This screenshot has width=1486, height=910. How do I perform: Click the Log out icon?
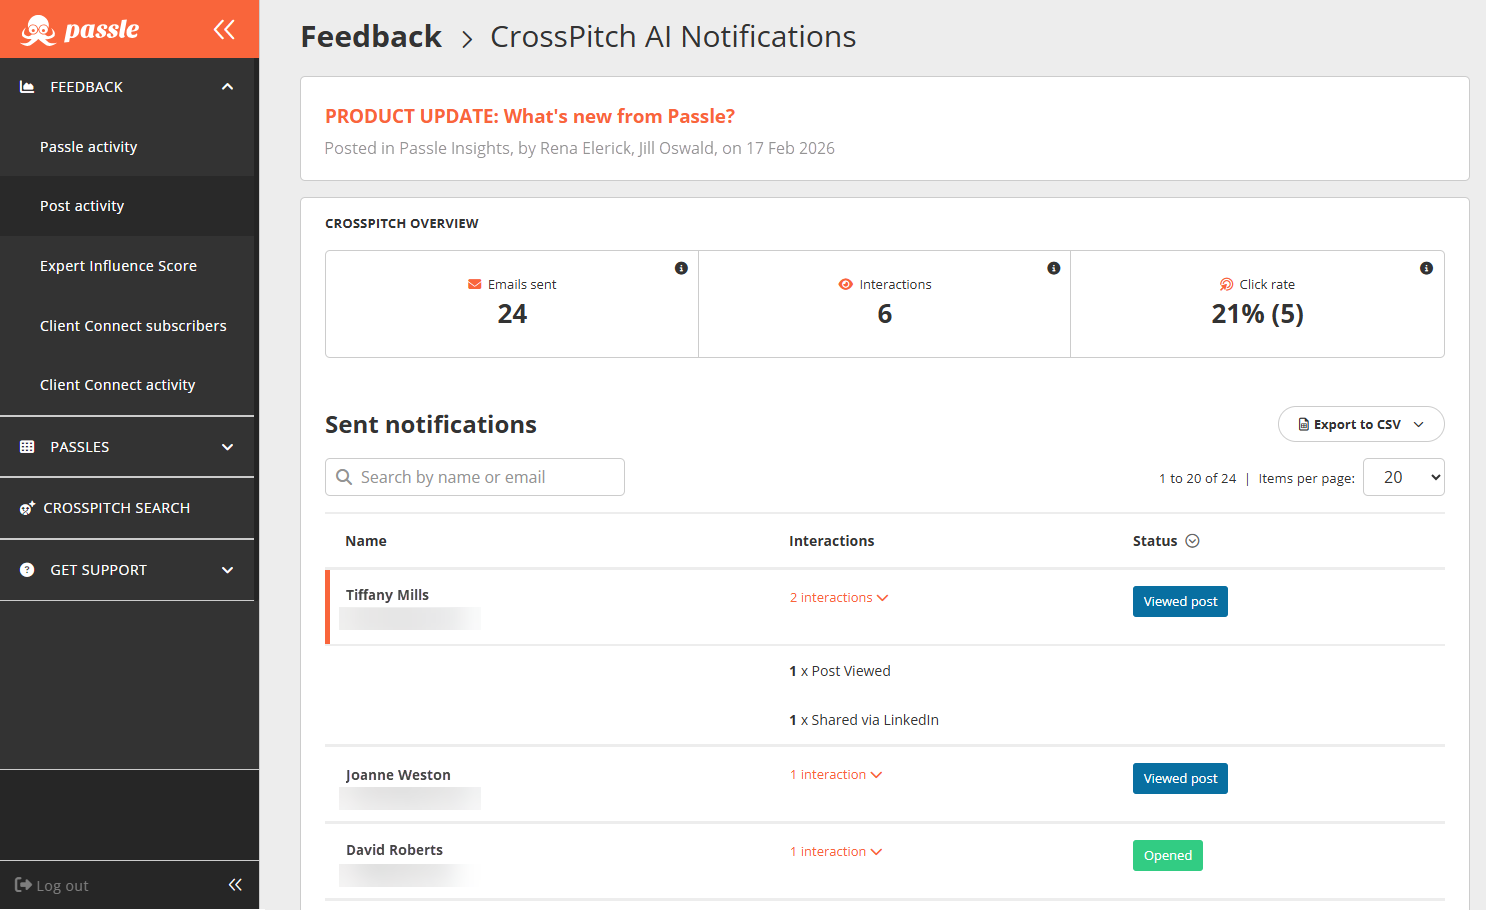tap(23, 885)
